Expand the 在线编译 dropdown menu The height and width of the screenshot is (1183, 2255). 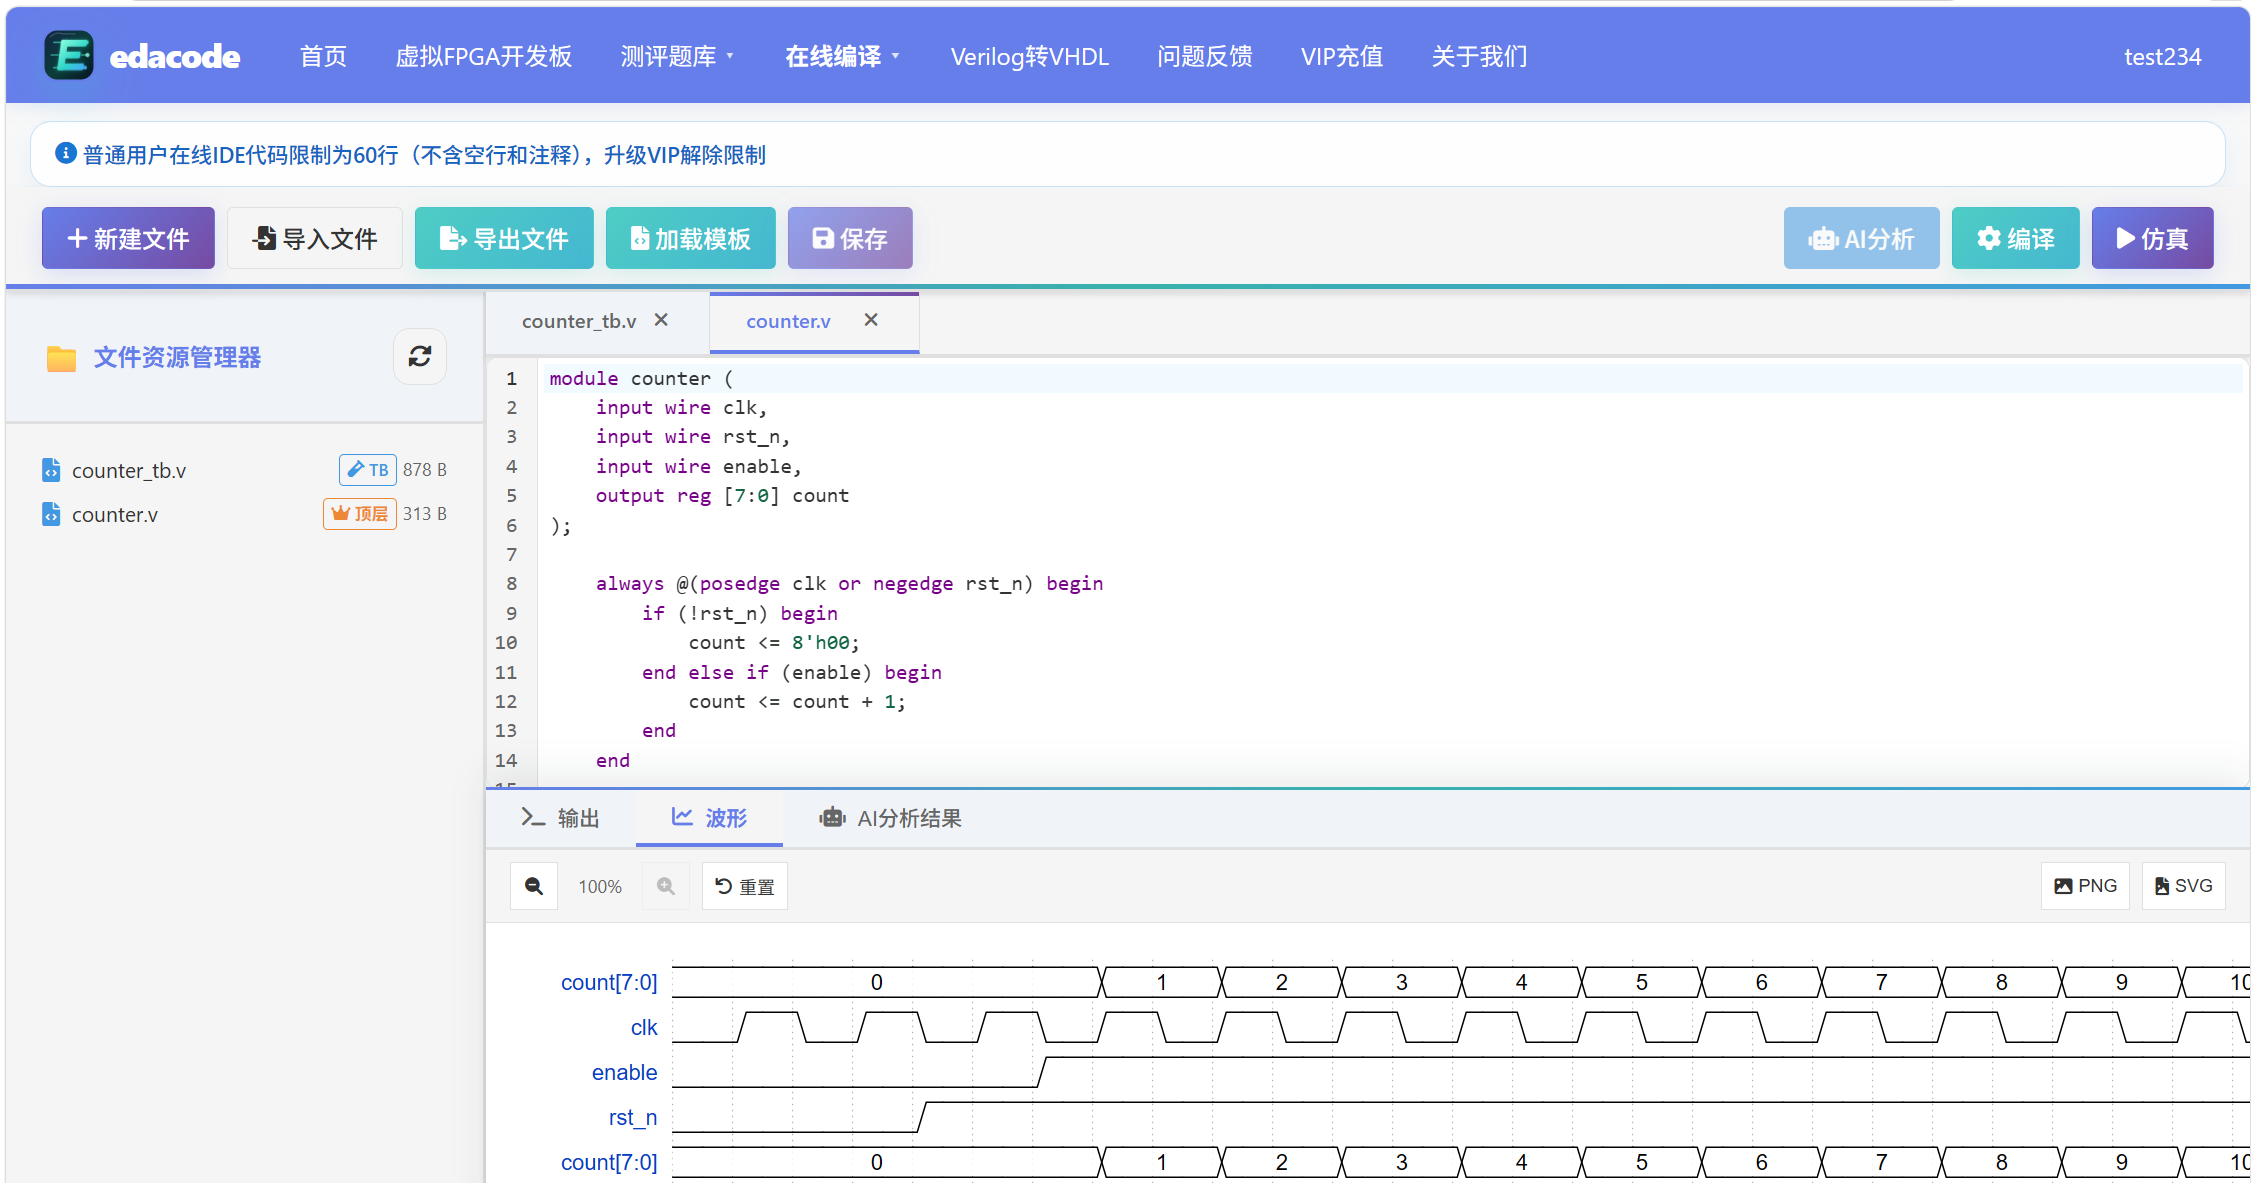[x=842, y=56]
